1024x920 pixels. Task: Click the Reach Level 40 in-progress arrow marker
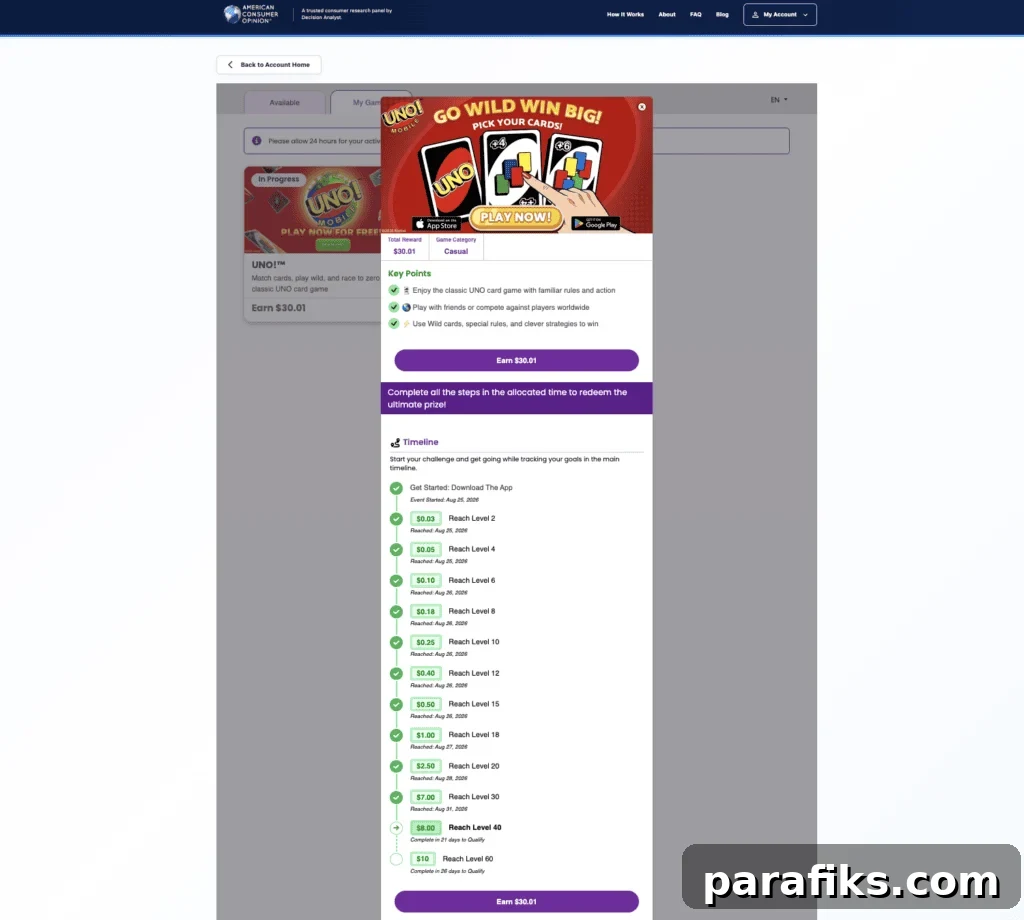pyautogui.click(x=396, y=828)
